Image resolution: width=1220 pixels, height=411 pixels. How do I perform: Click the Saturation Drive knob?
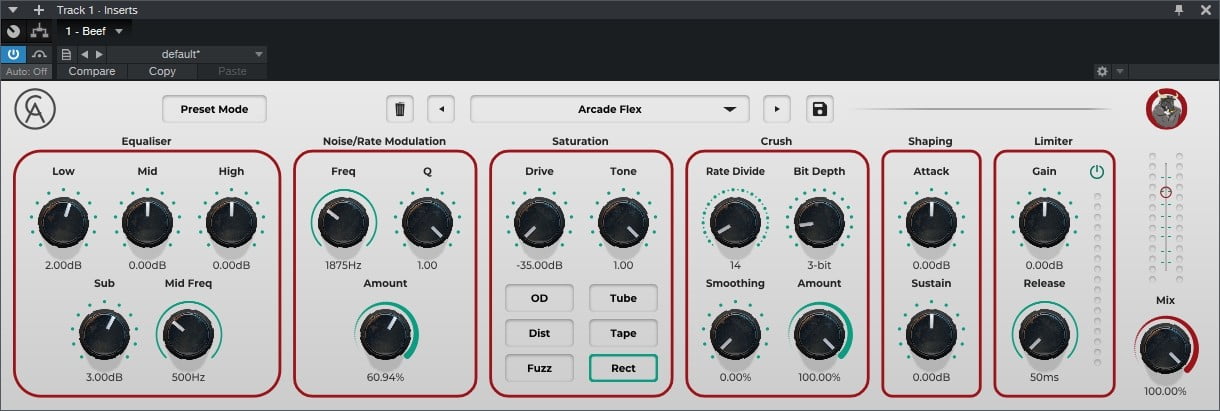point(539,220)
